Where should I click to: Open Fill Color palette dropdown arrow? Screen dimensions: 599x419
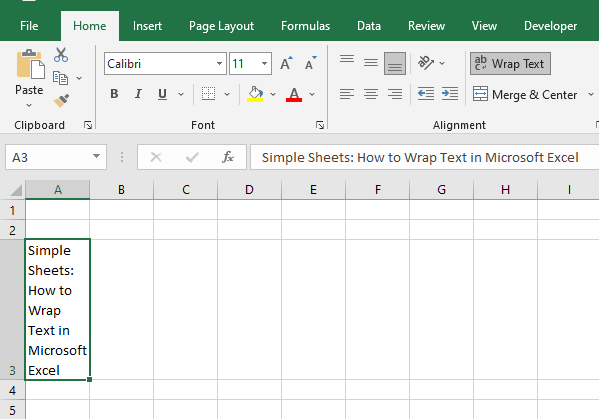(x=273, y=94)
